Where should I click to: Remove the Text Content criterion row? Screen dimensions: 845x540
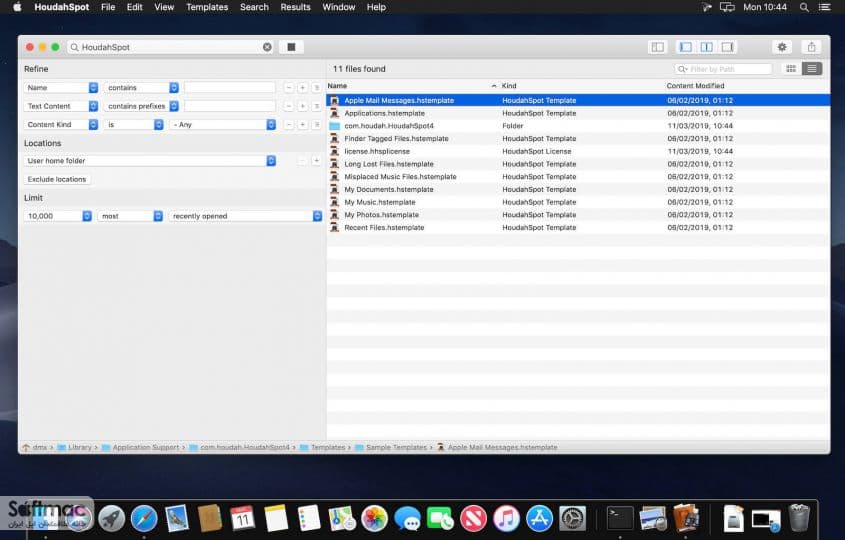click(x=288, y=106)
